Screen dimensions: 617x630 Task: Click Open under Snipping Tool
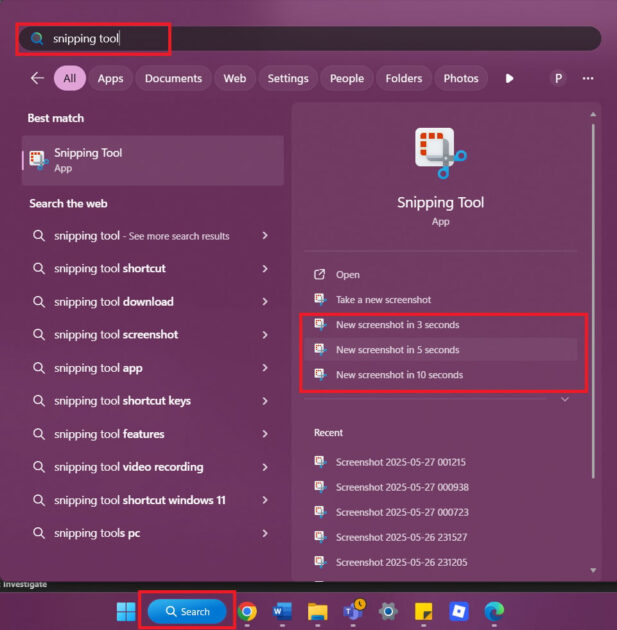[x=441, y=275]
